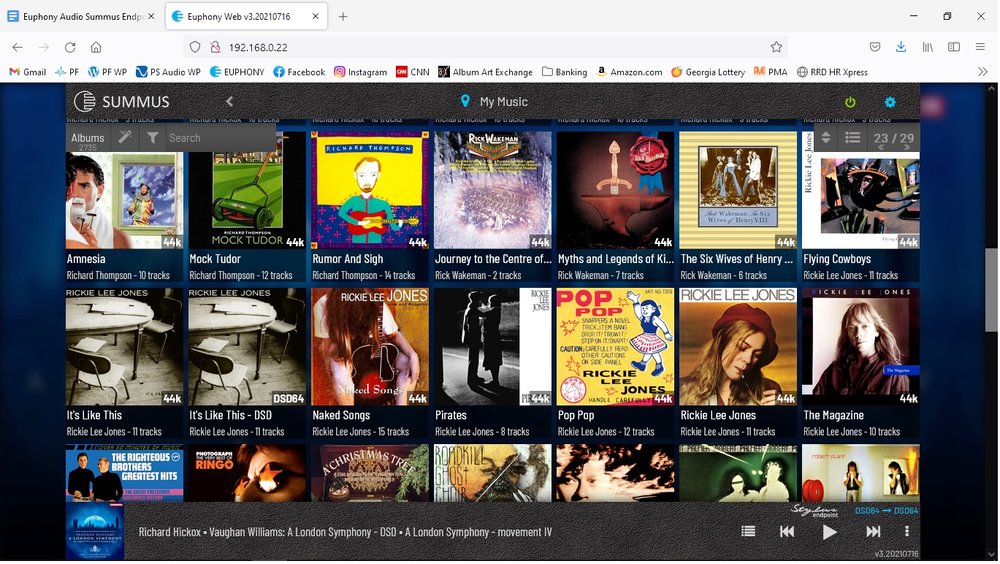Open The Six Wives of Henry album cover

[x=739, y=190]
